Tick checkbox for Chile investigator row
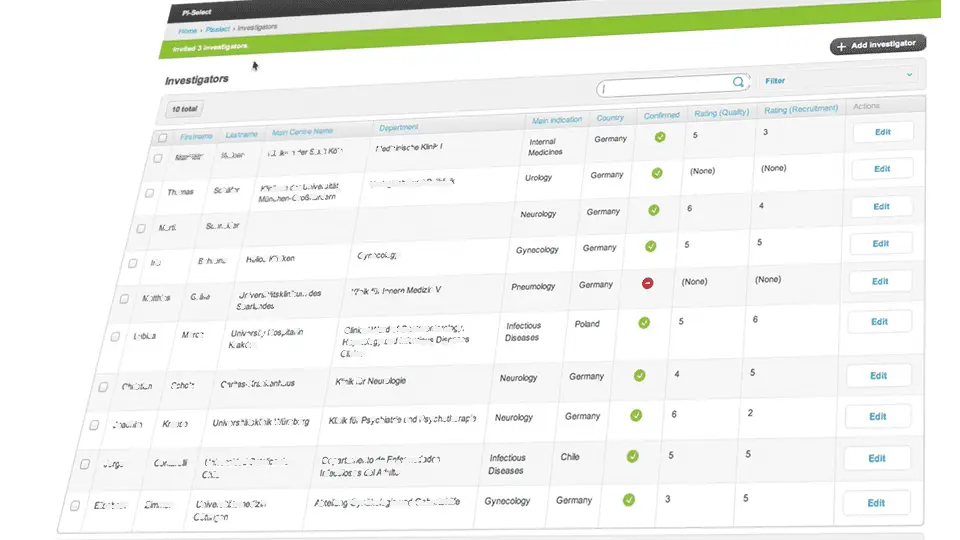The height and width of the screenshot is (540, 960). (x=84, y=464)
